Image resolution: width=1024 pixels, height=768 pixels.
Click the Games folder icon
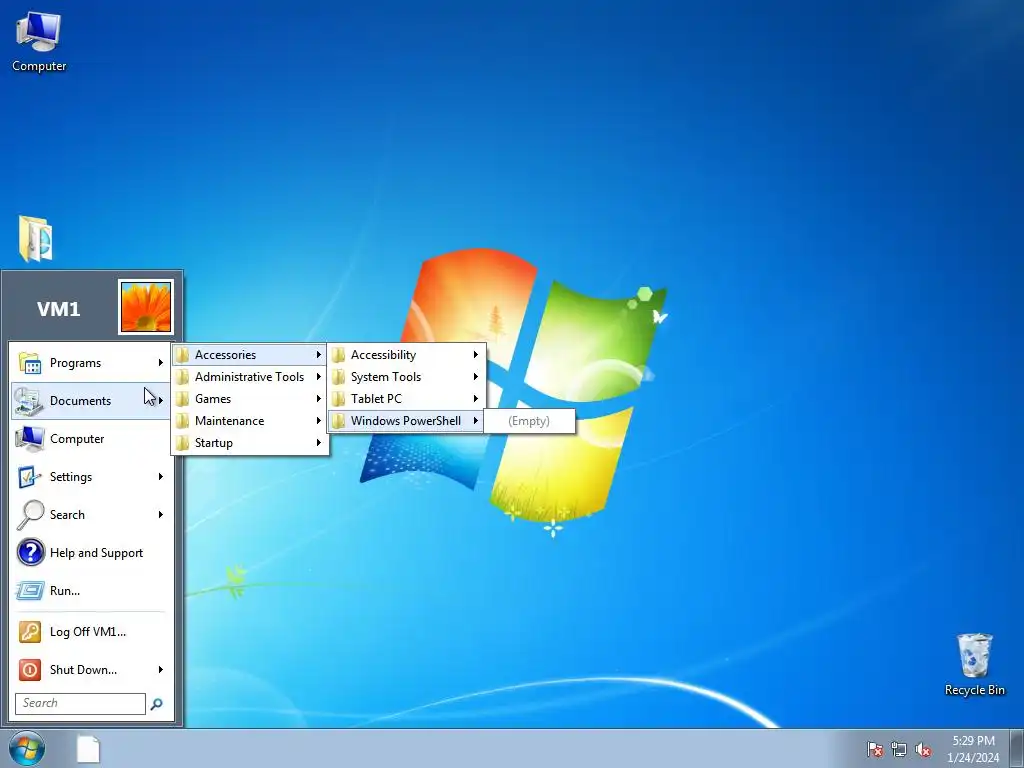click(182, 399)
